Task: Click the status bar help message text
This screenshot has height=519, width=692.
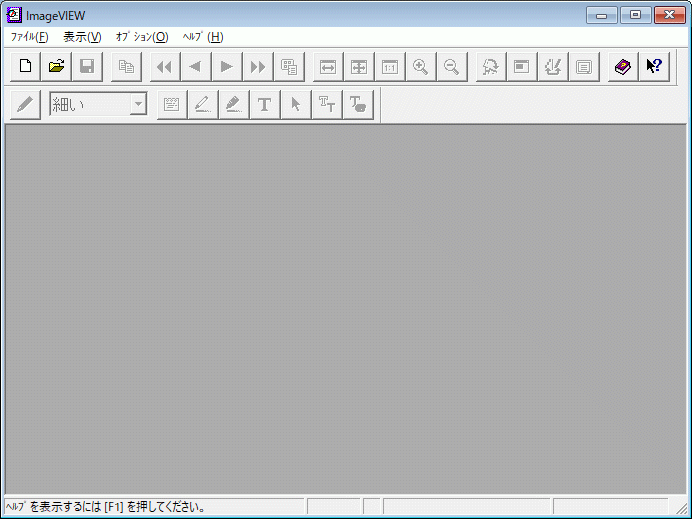Action: [x=105, y=507]
